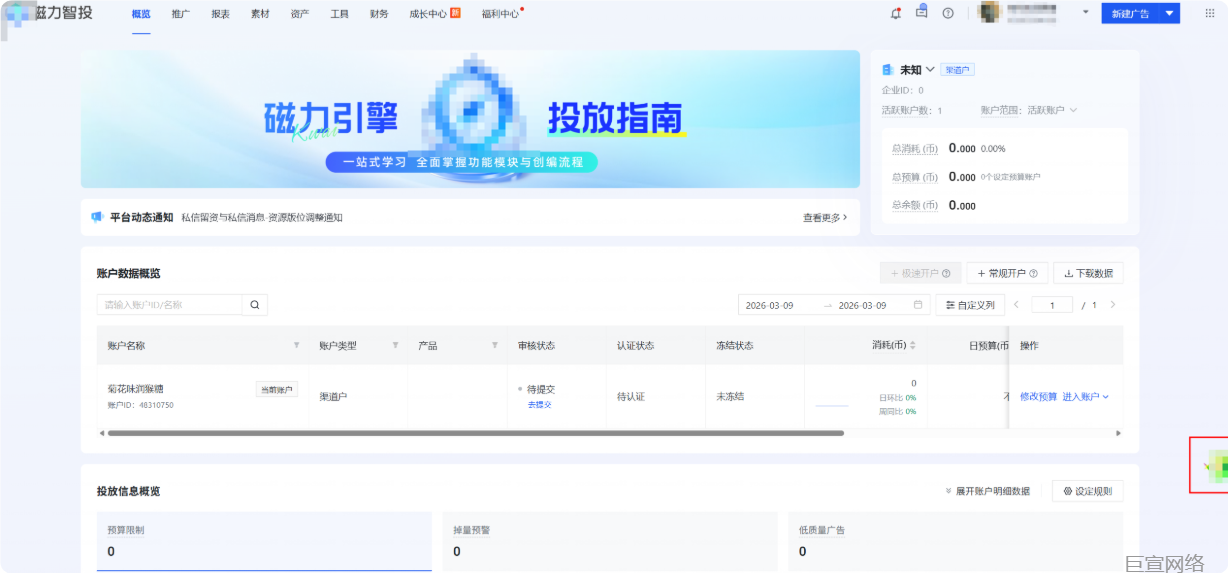Filter the 账户名称 column
The image size is (1228, 573).
pyautogui.click(x=296, y=346)
